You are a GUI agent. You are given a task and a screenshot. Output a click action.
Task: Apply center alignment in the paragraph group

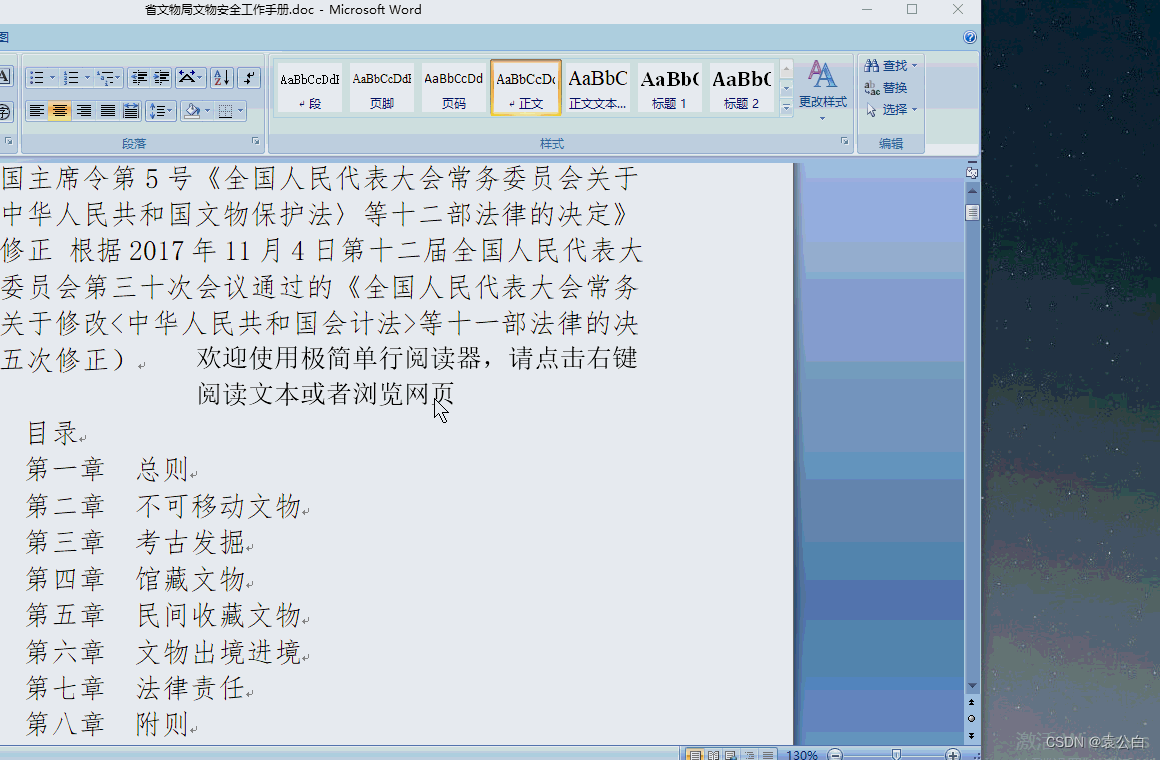click(58, 111)
